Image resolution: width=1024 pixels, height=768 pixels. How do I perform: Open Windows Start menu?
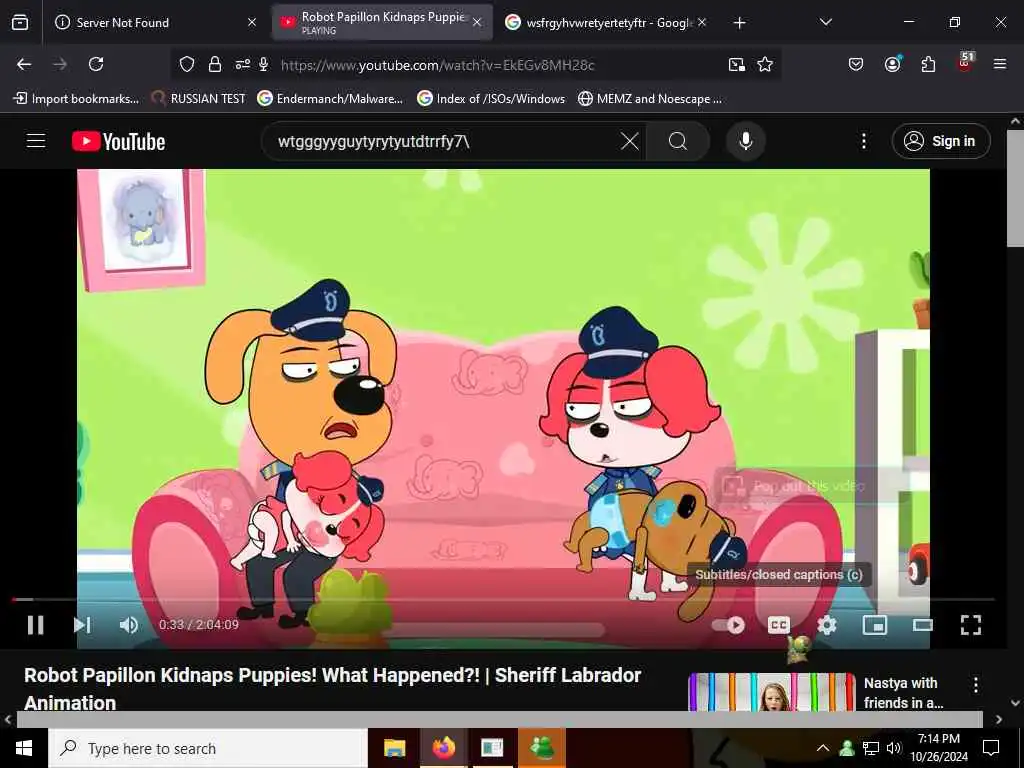[x=24, y=748]
